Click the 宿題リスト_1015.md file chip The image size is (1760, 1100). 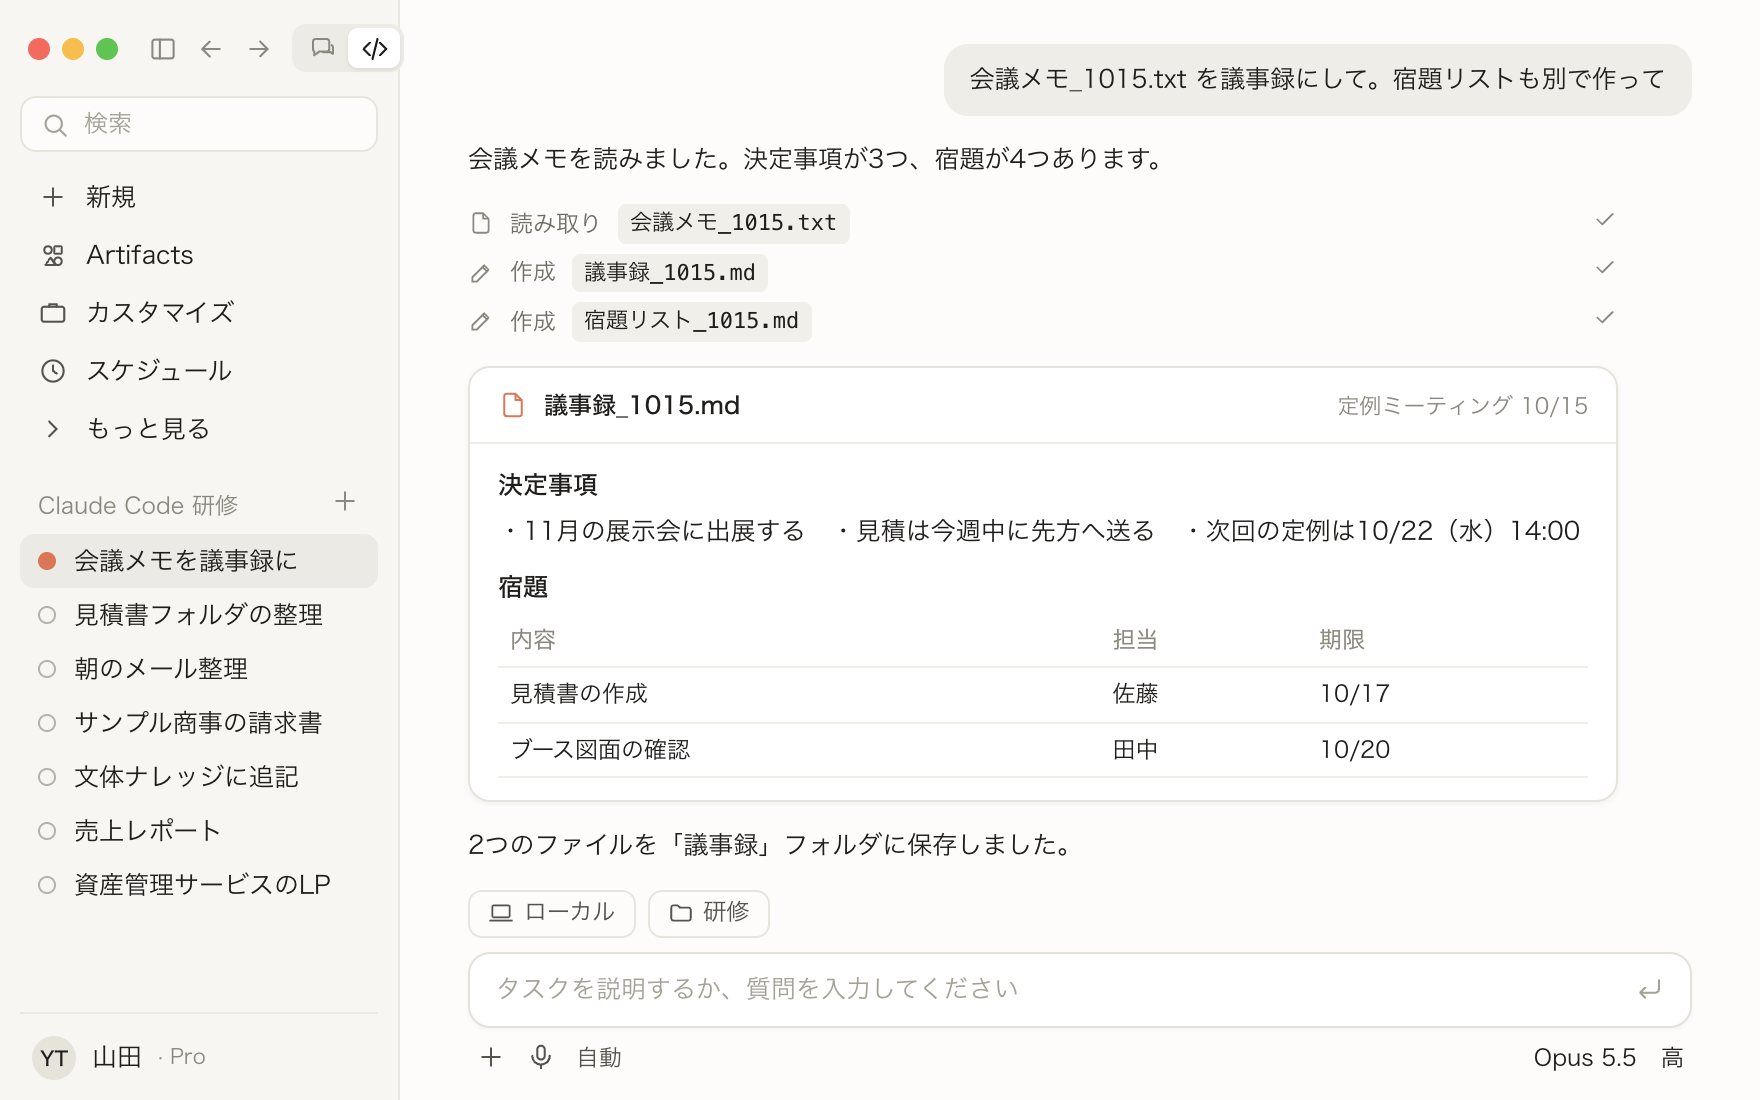coord(691,321)
